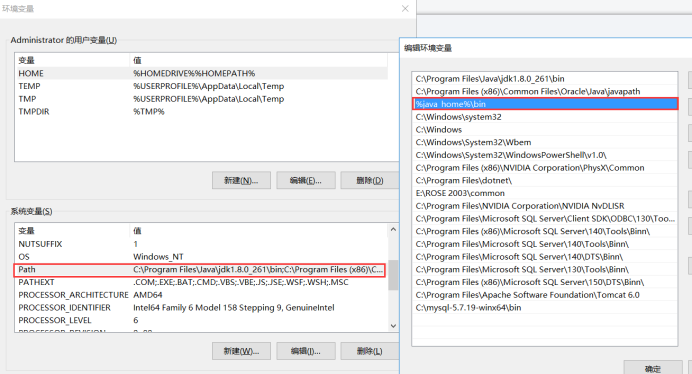Image resolution: width=692 pixels, height=374 pixels.
Task: Select C:\Windows\System32\Wbem path entry
Action: (x=545, y=142)
